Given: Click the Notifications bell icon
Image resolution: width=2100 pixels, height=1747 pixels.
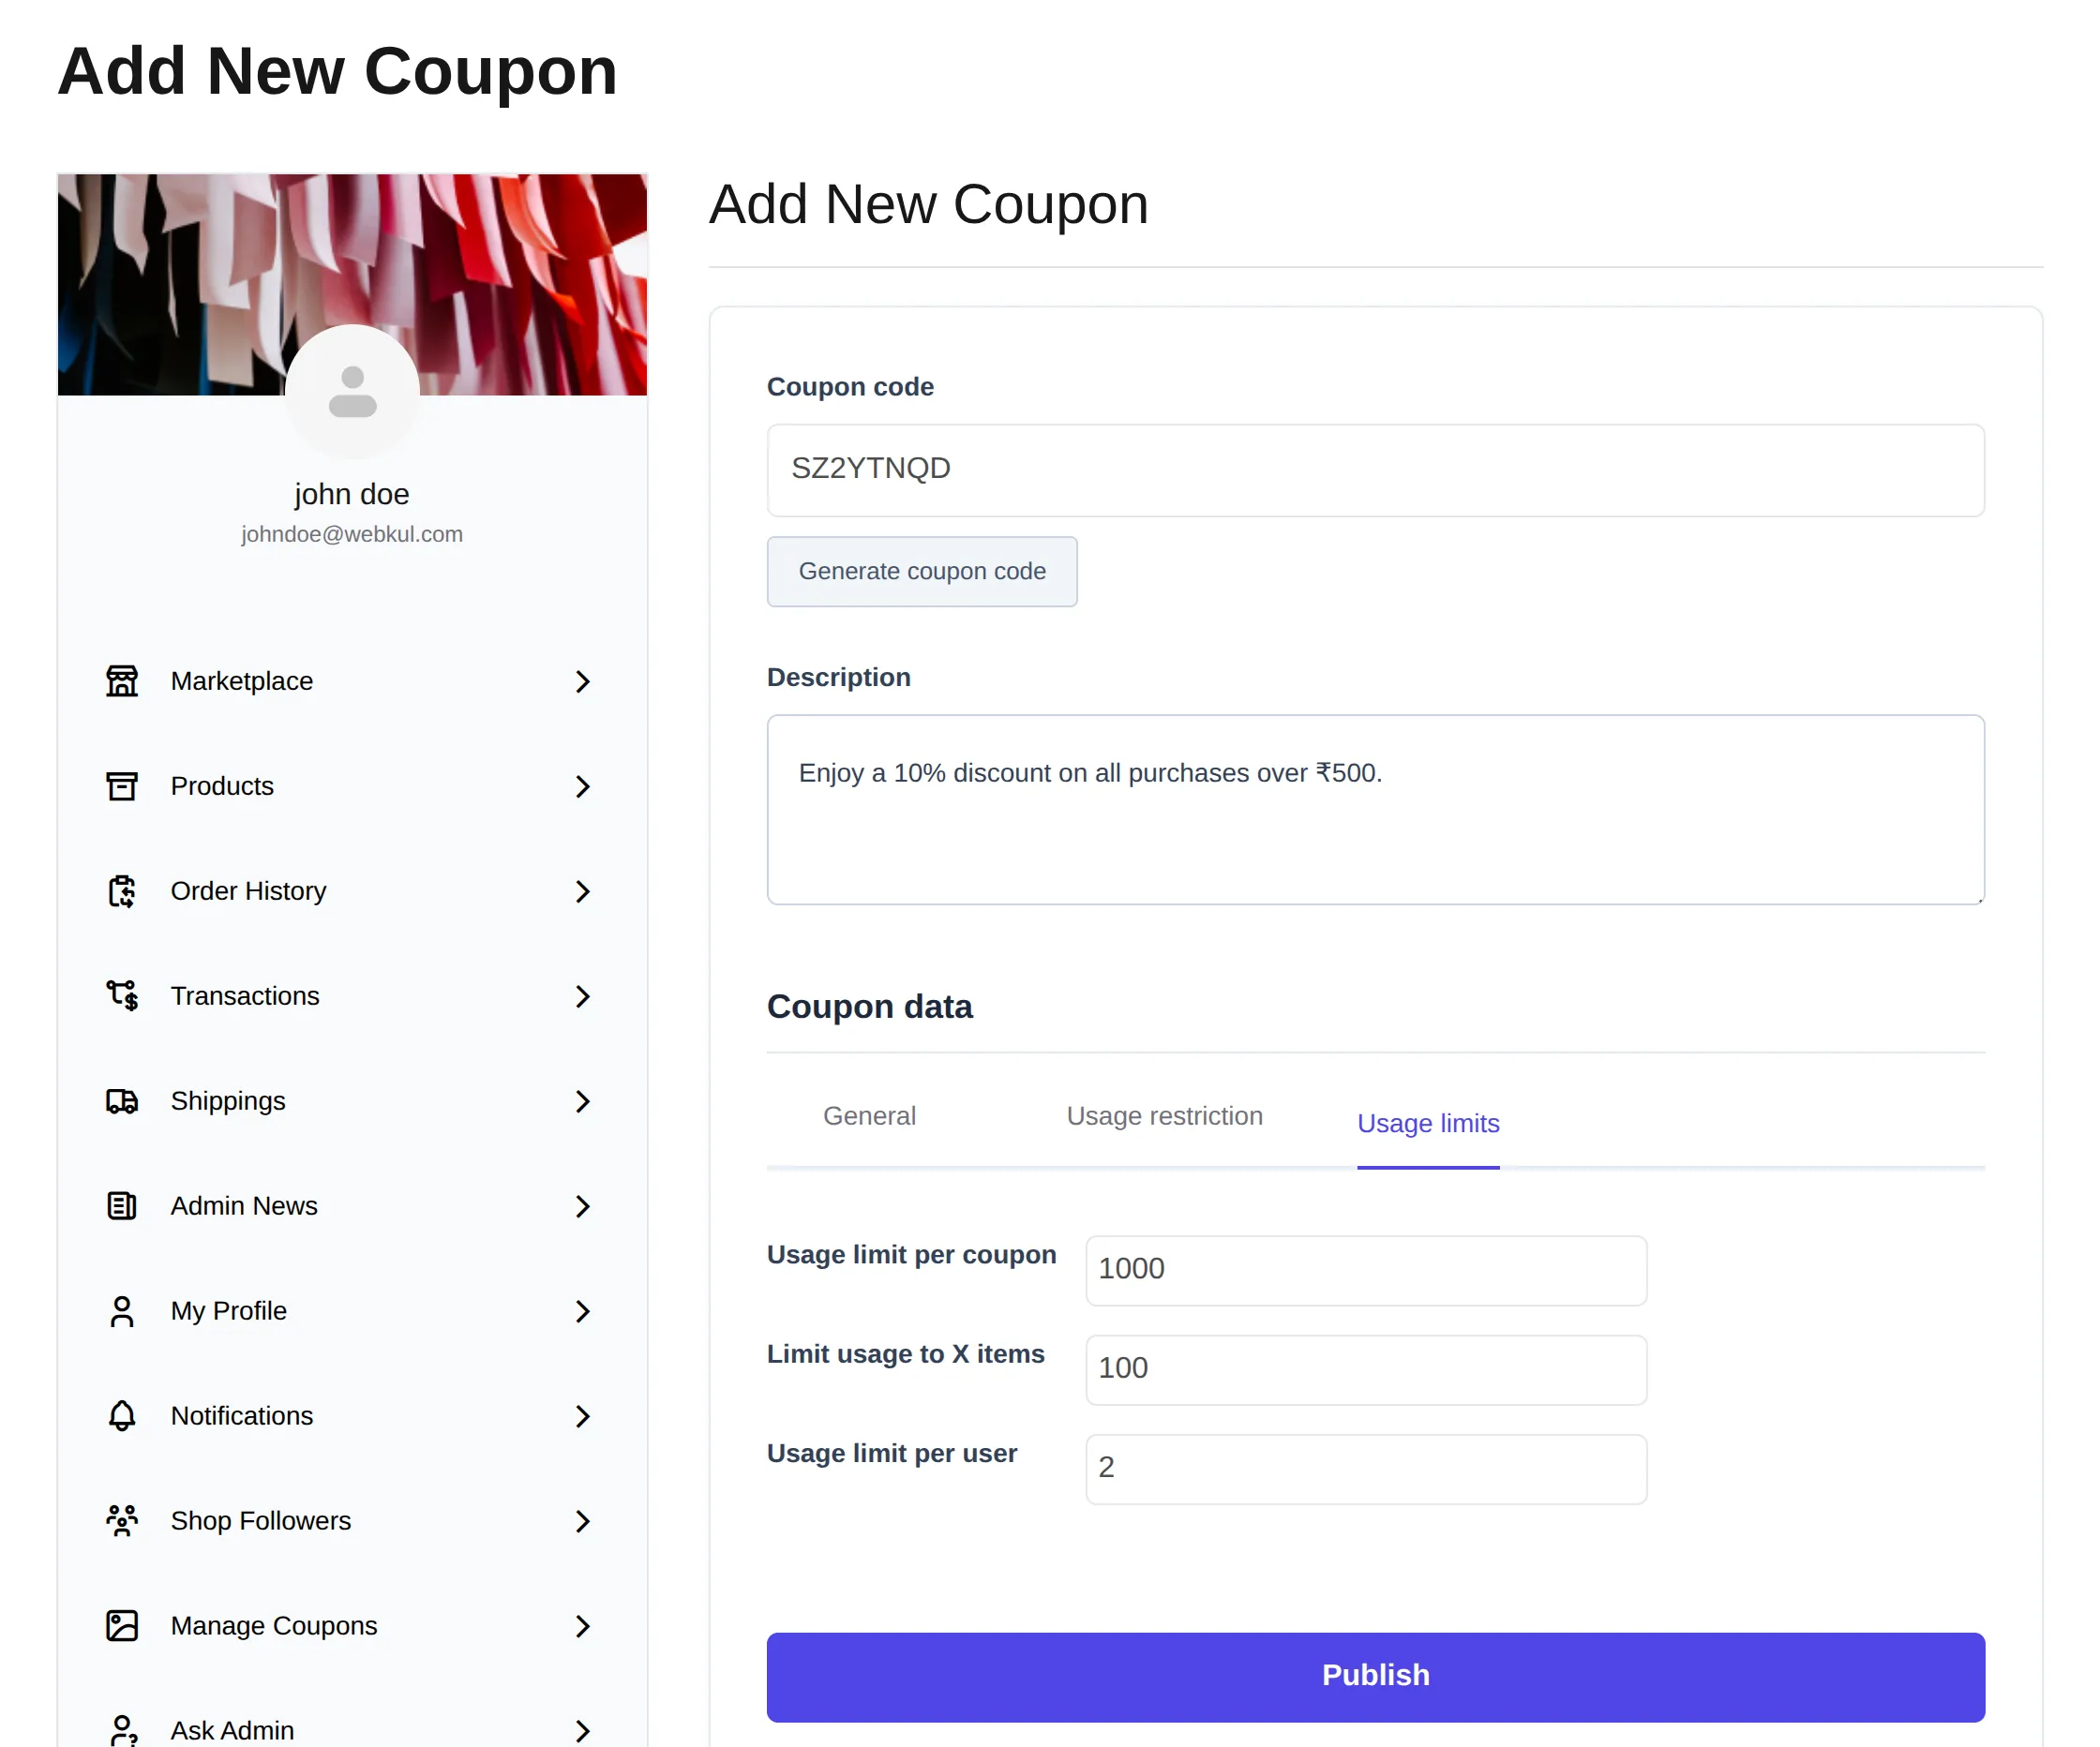Looking at the screenshot, I should pos(122,1416).
